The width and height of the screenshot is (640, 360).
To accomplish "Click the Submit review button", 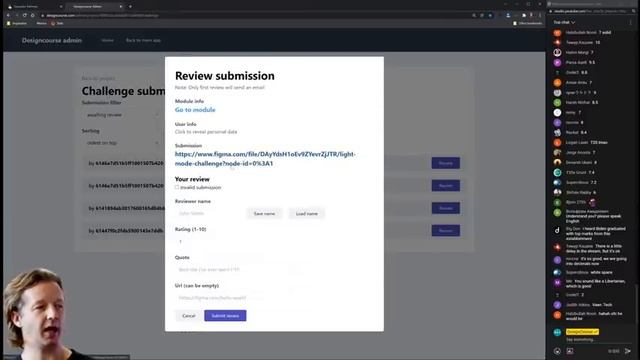I will click(x=225, y=316).
